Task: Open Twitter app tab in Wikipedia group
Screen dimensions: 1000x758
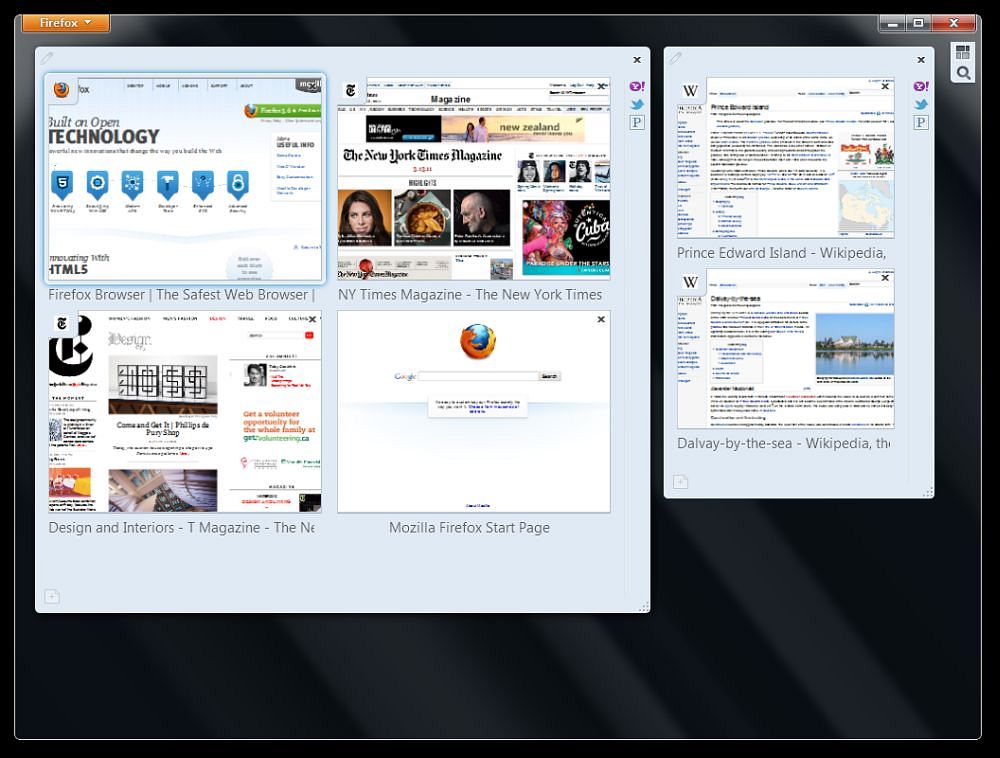Action: [920, 104]
